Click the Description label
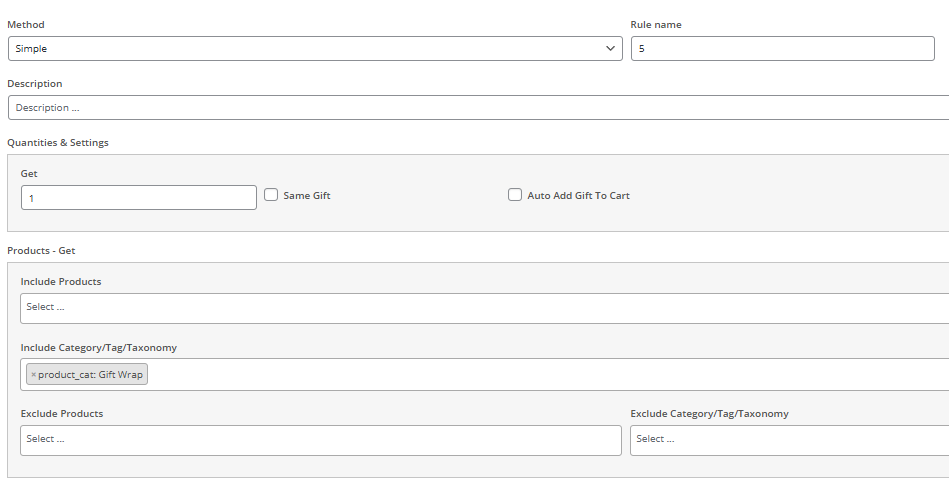The width and height of the screenshot is (949, 486). click(x=35, y=84)
